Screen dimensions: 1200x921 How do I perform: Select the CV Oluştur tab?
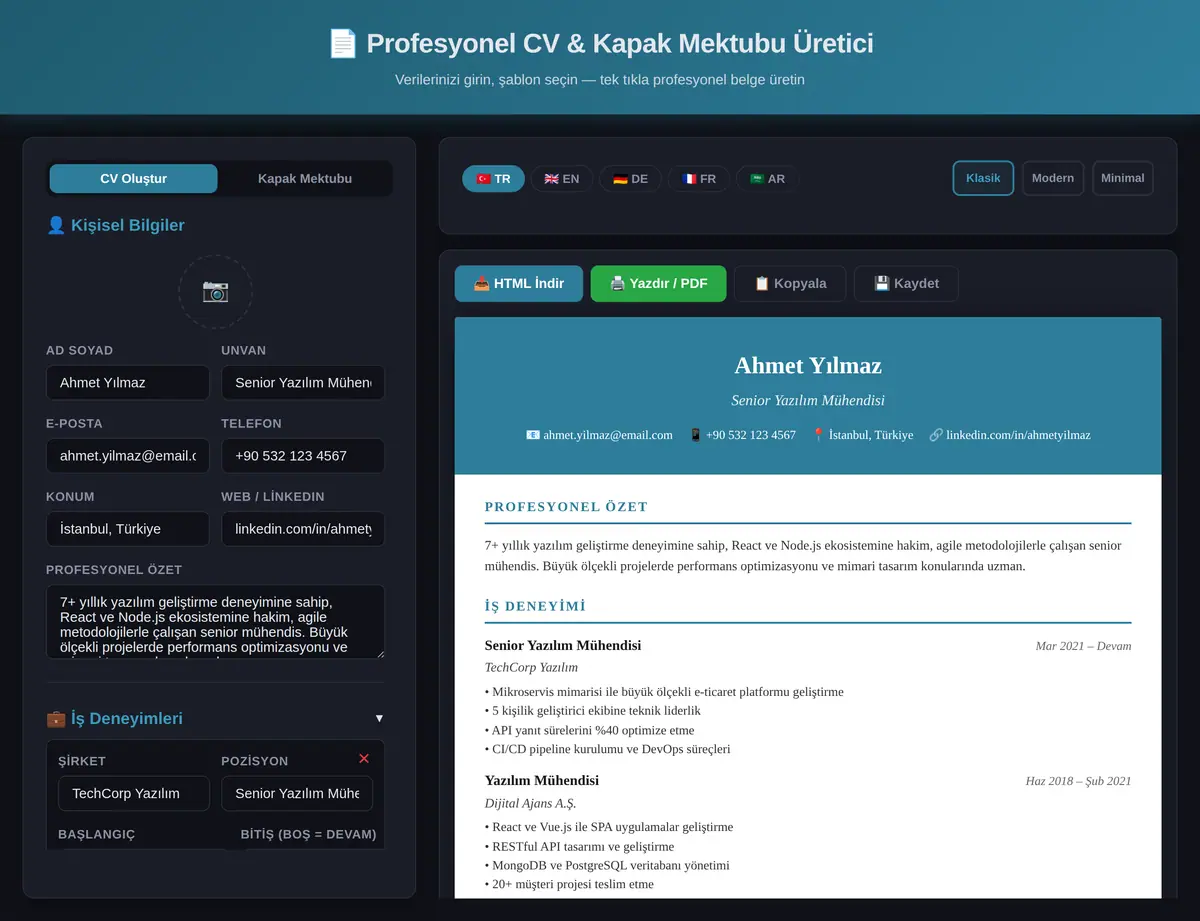point(133,179)
